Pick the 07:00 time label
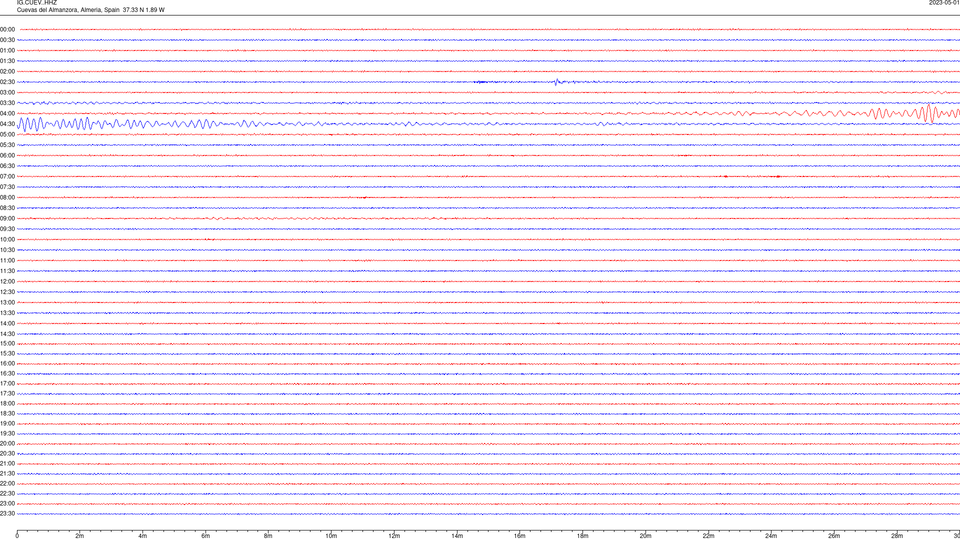Viewport: 960px width, 540px height. click(7, 176)
